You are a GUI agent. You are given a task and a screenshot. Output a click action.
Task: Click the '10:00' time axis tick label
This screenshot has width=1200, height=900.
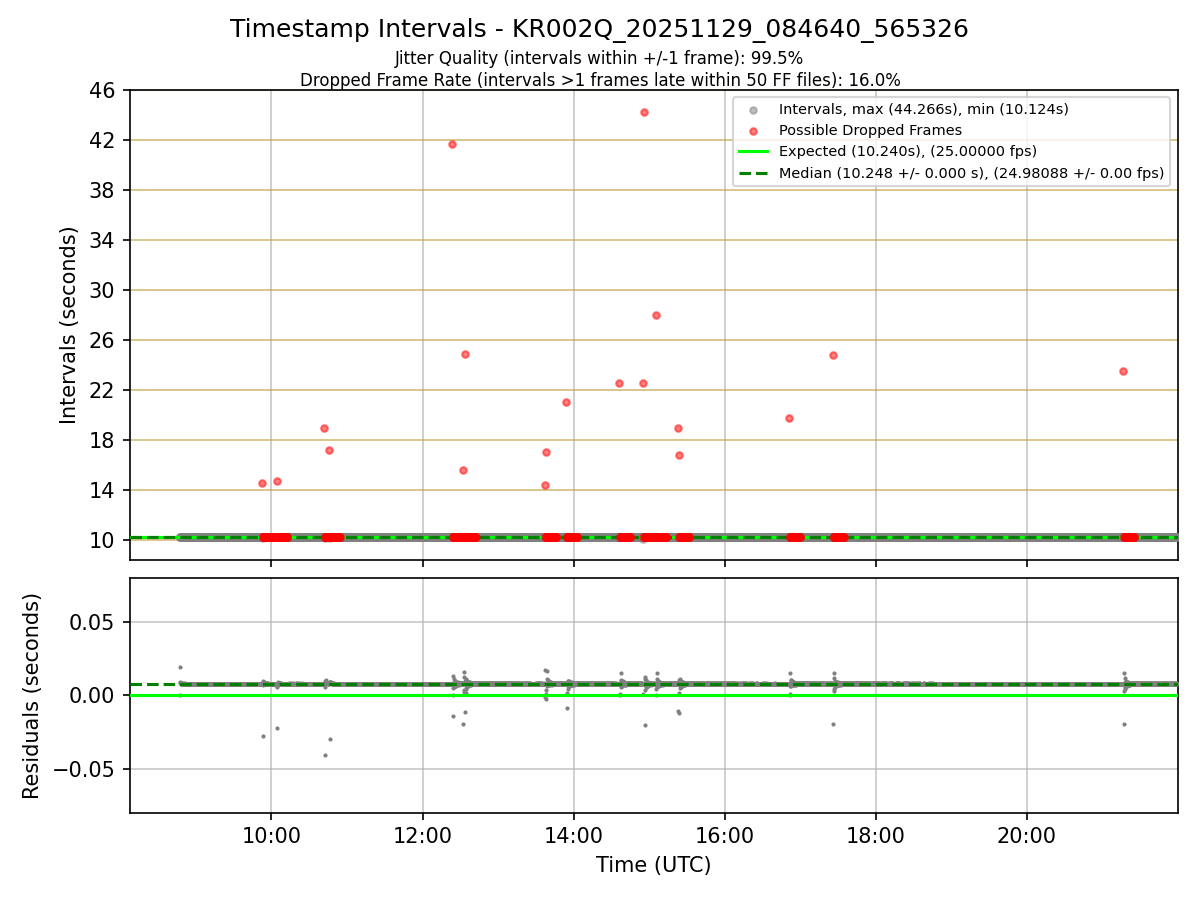pyautogui.click(x=271, y=836)
